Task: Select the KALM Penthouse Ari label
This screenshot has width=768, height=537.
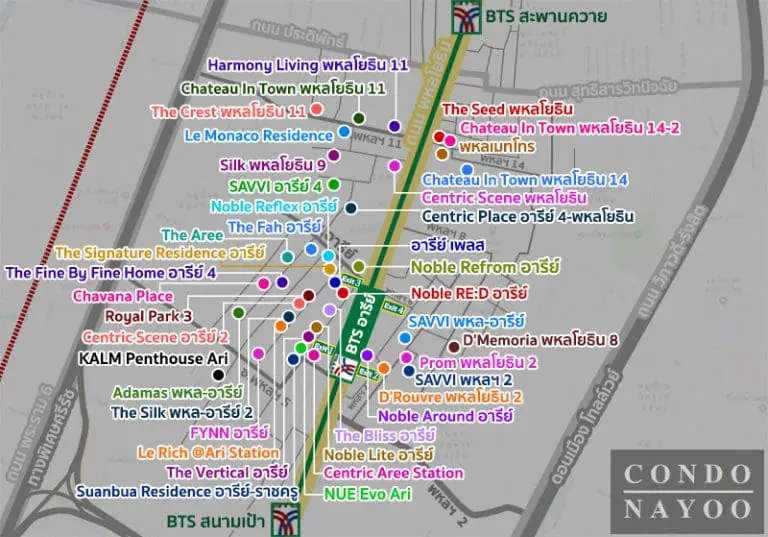Action: coord(153,359)
